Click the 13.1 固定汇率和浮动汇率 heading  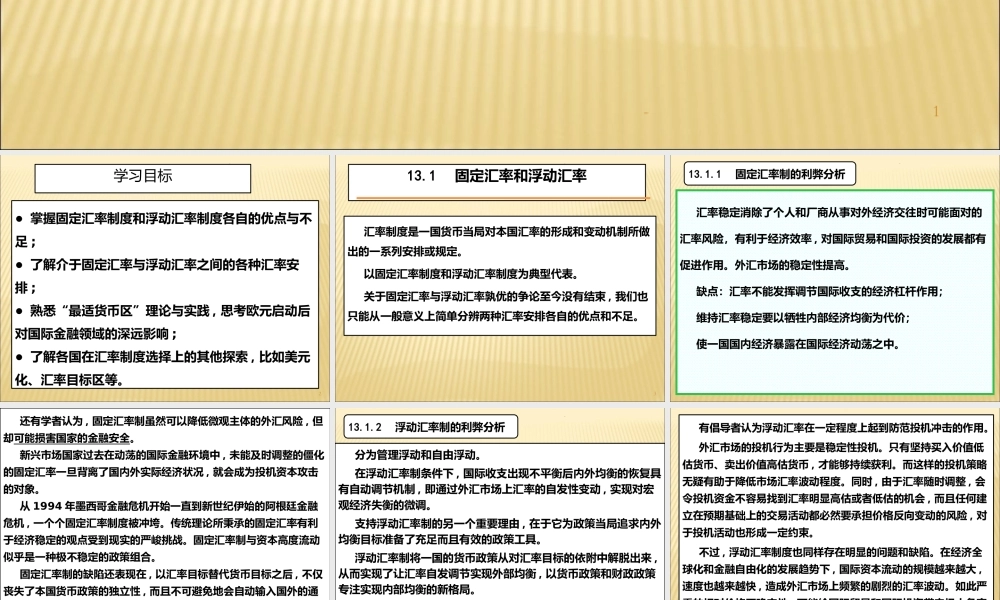tap(497, 176)
